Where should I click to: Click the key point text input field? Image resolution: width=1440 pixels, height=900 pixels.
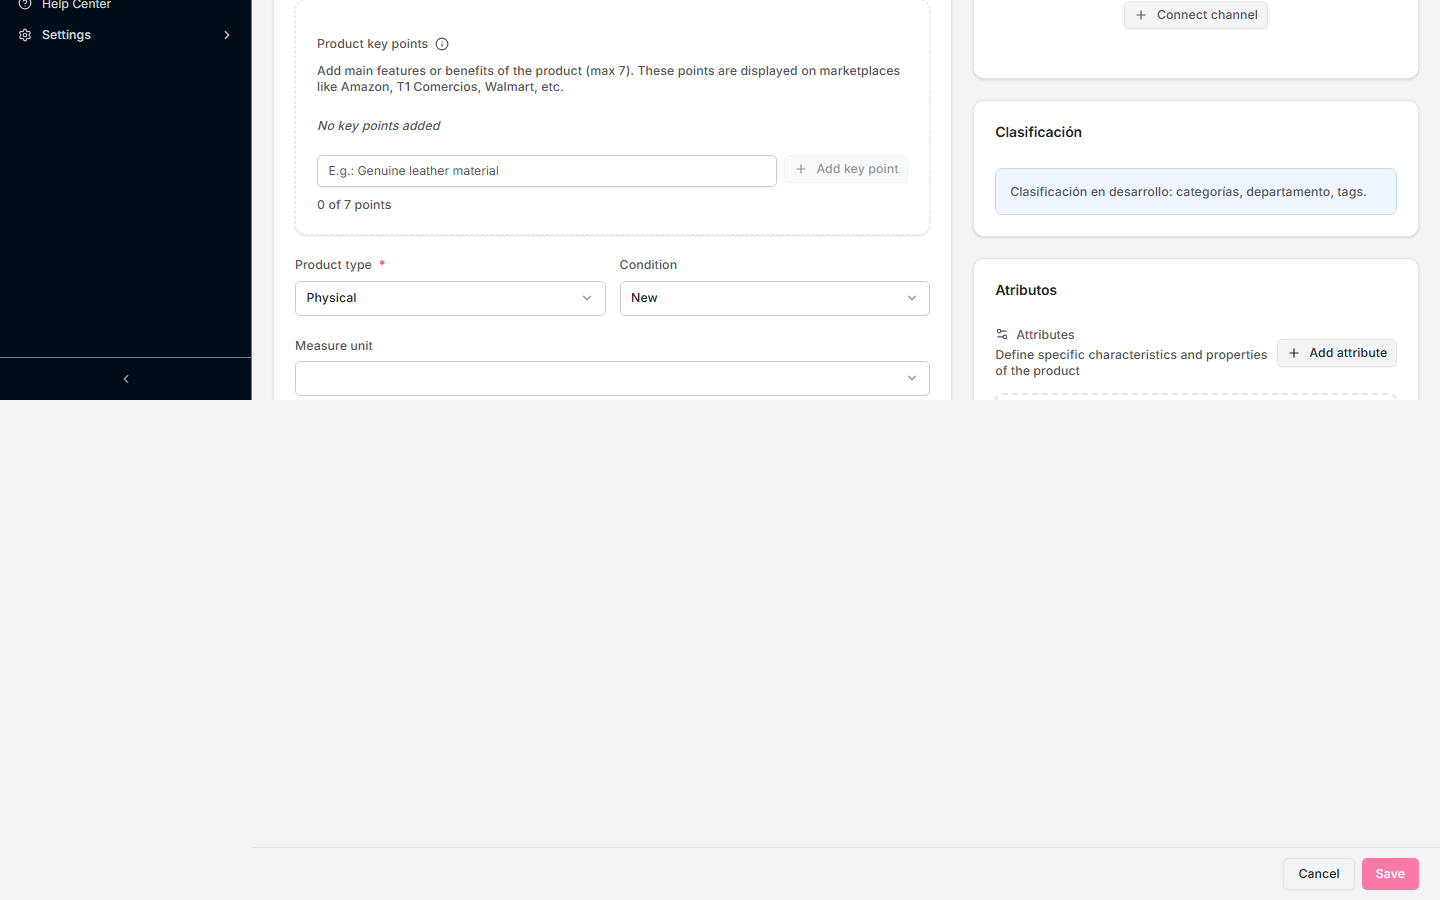(x=546, y=170)
